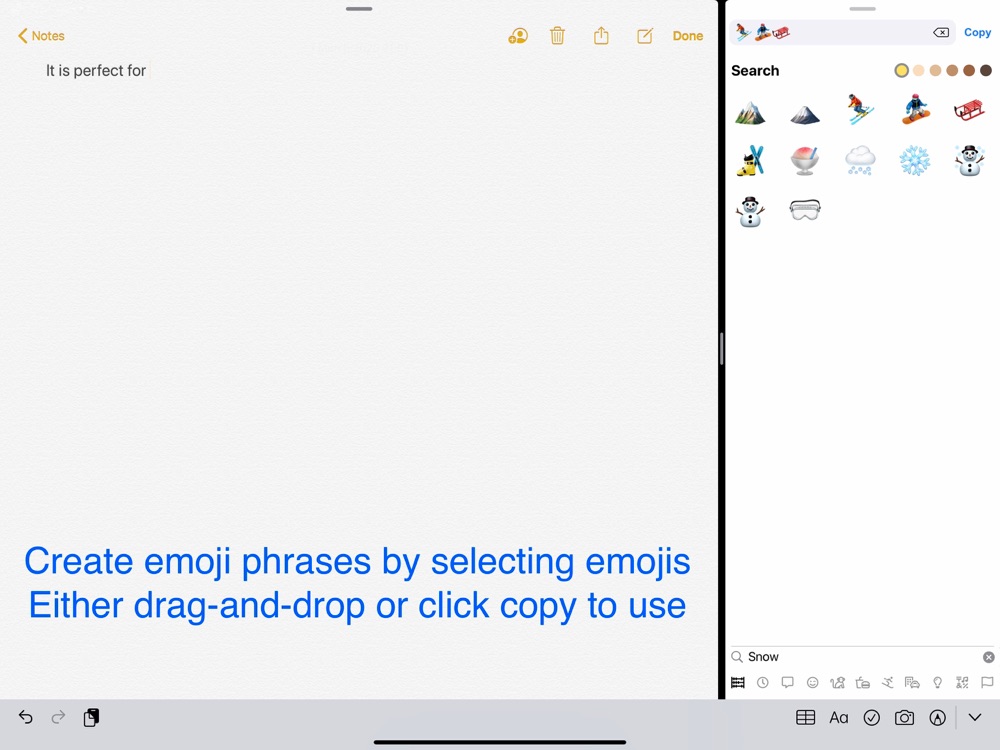Screen dimensions: 1000x750
Task: Pick the snow-capped mountain emoji
Action: [x=750, y=112]
